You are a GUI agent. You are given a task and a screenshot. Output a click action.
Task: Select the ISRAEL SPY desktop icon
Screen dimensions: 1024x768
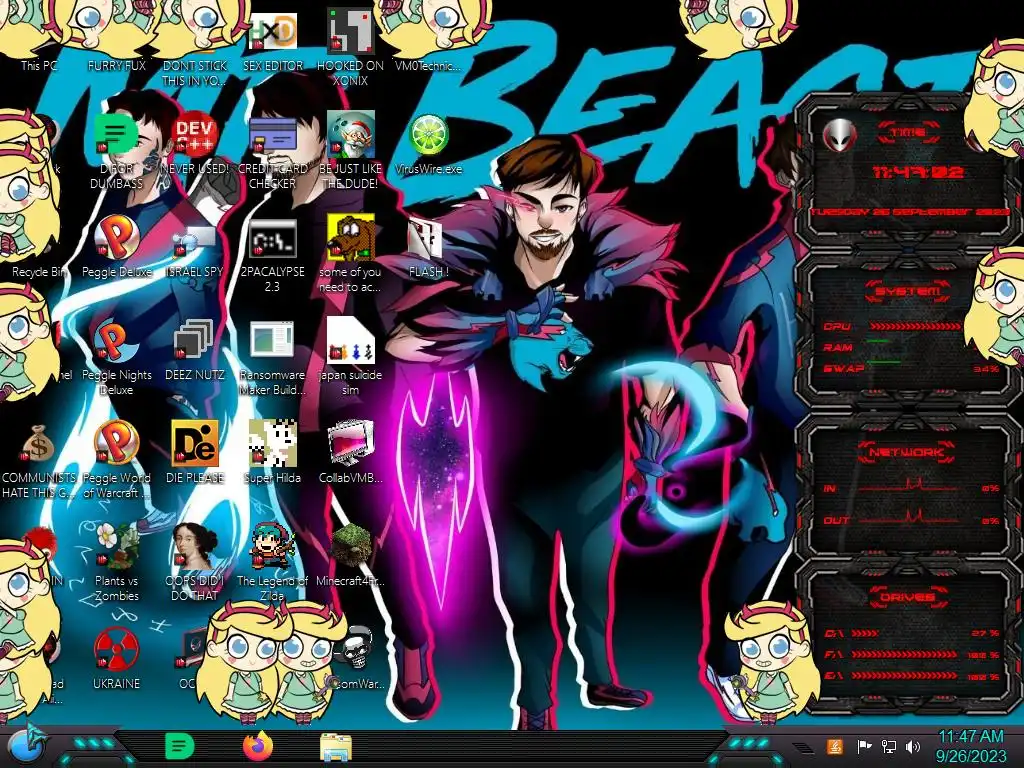coord(195,240)
